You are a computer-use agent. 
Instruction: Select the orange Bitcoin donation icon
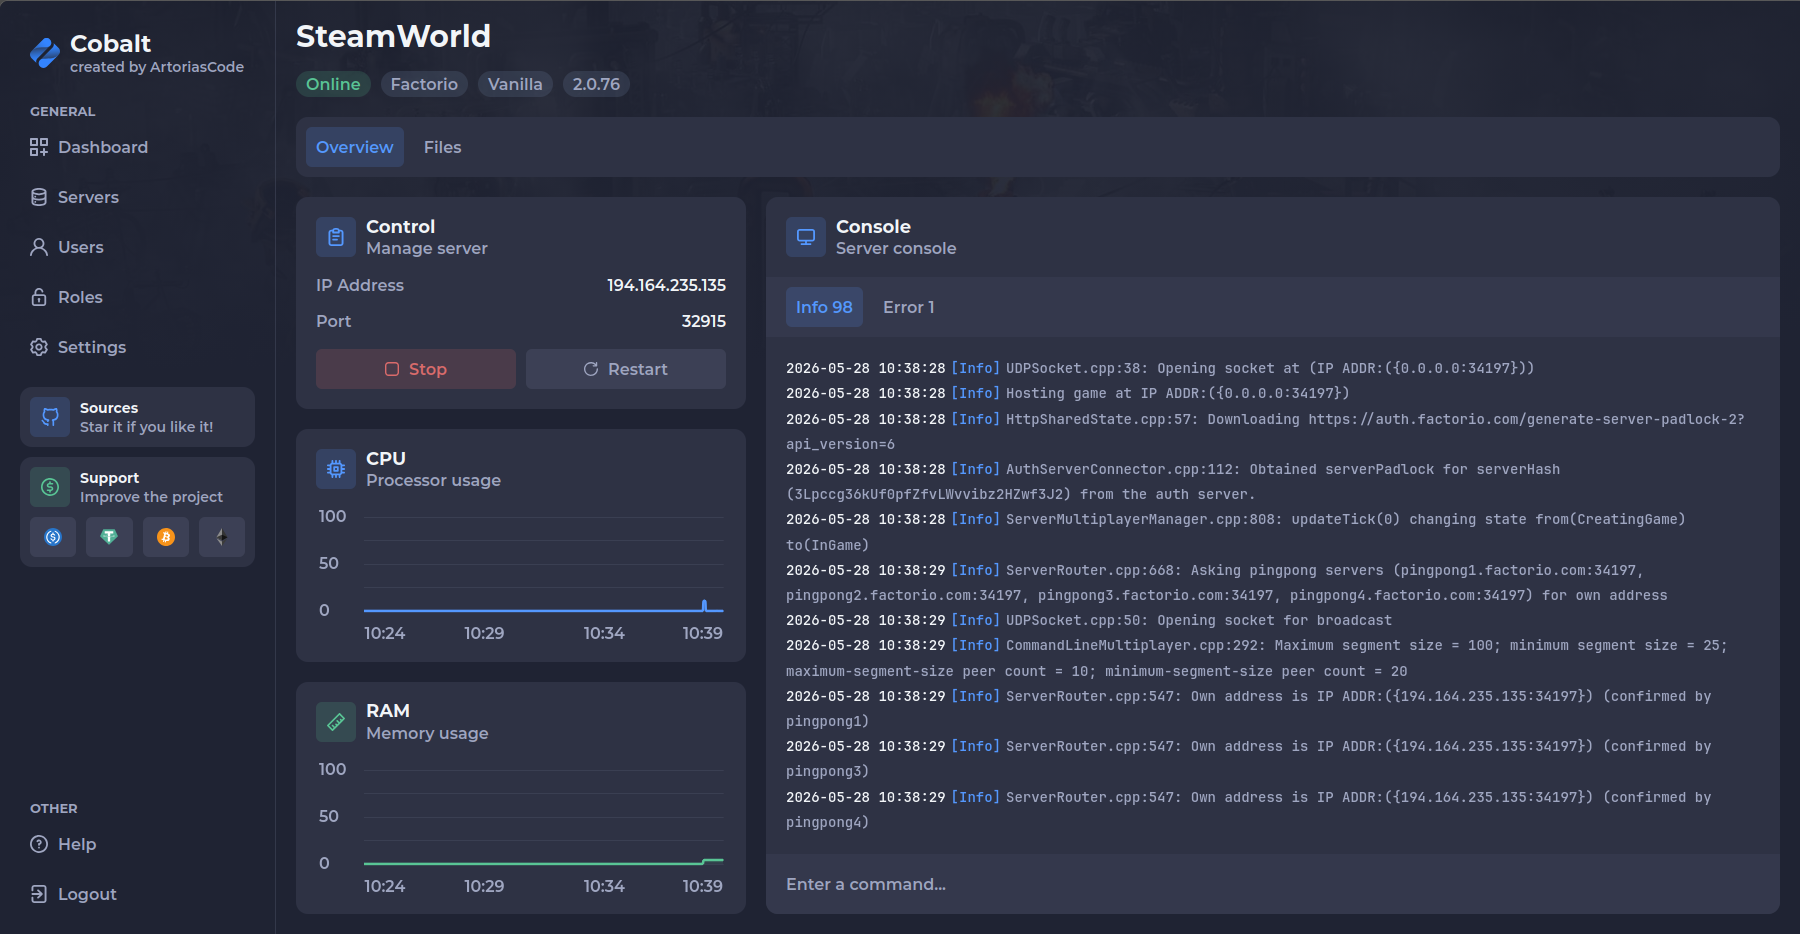point(166,537)
